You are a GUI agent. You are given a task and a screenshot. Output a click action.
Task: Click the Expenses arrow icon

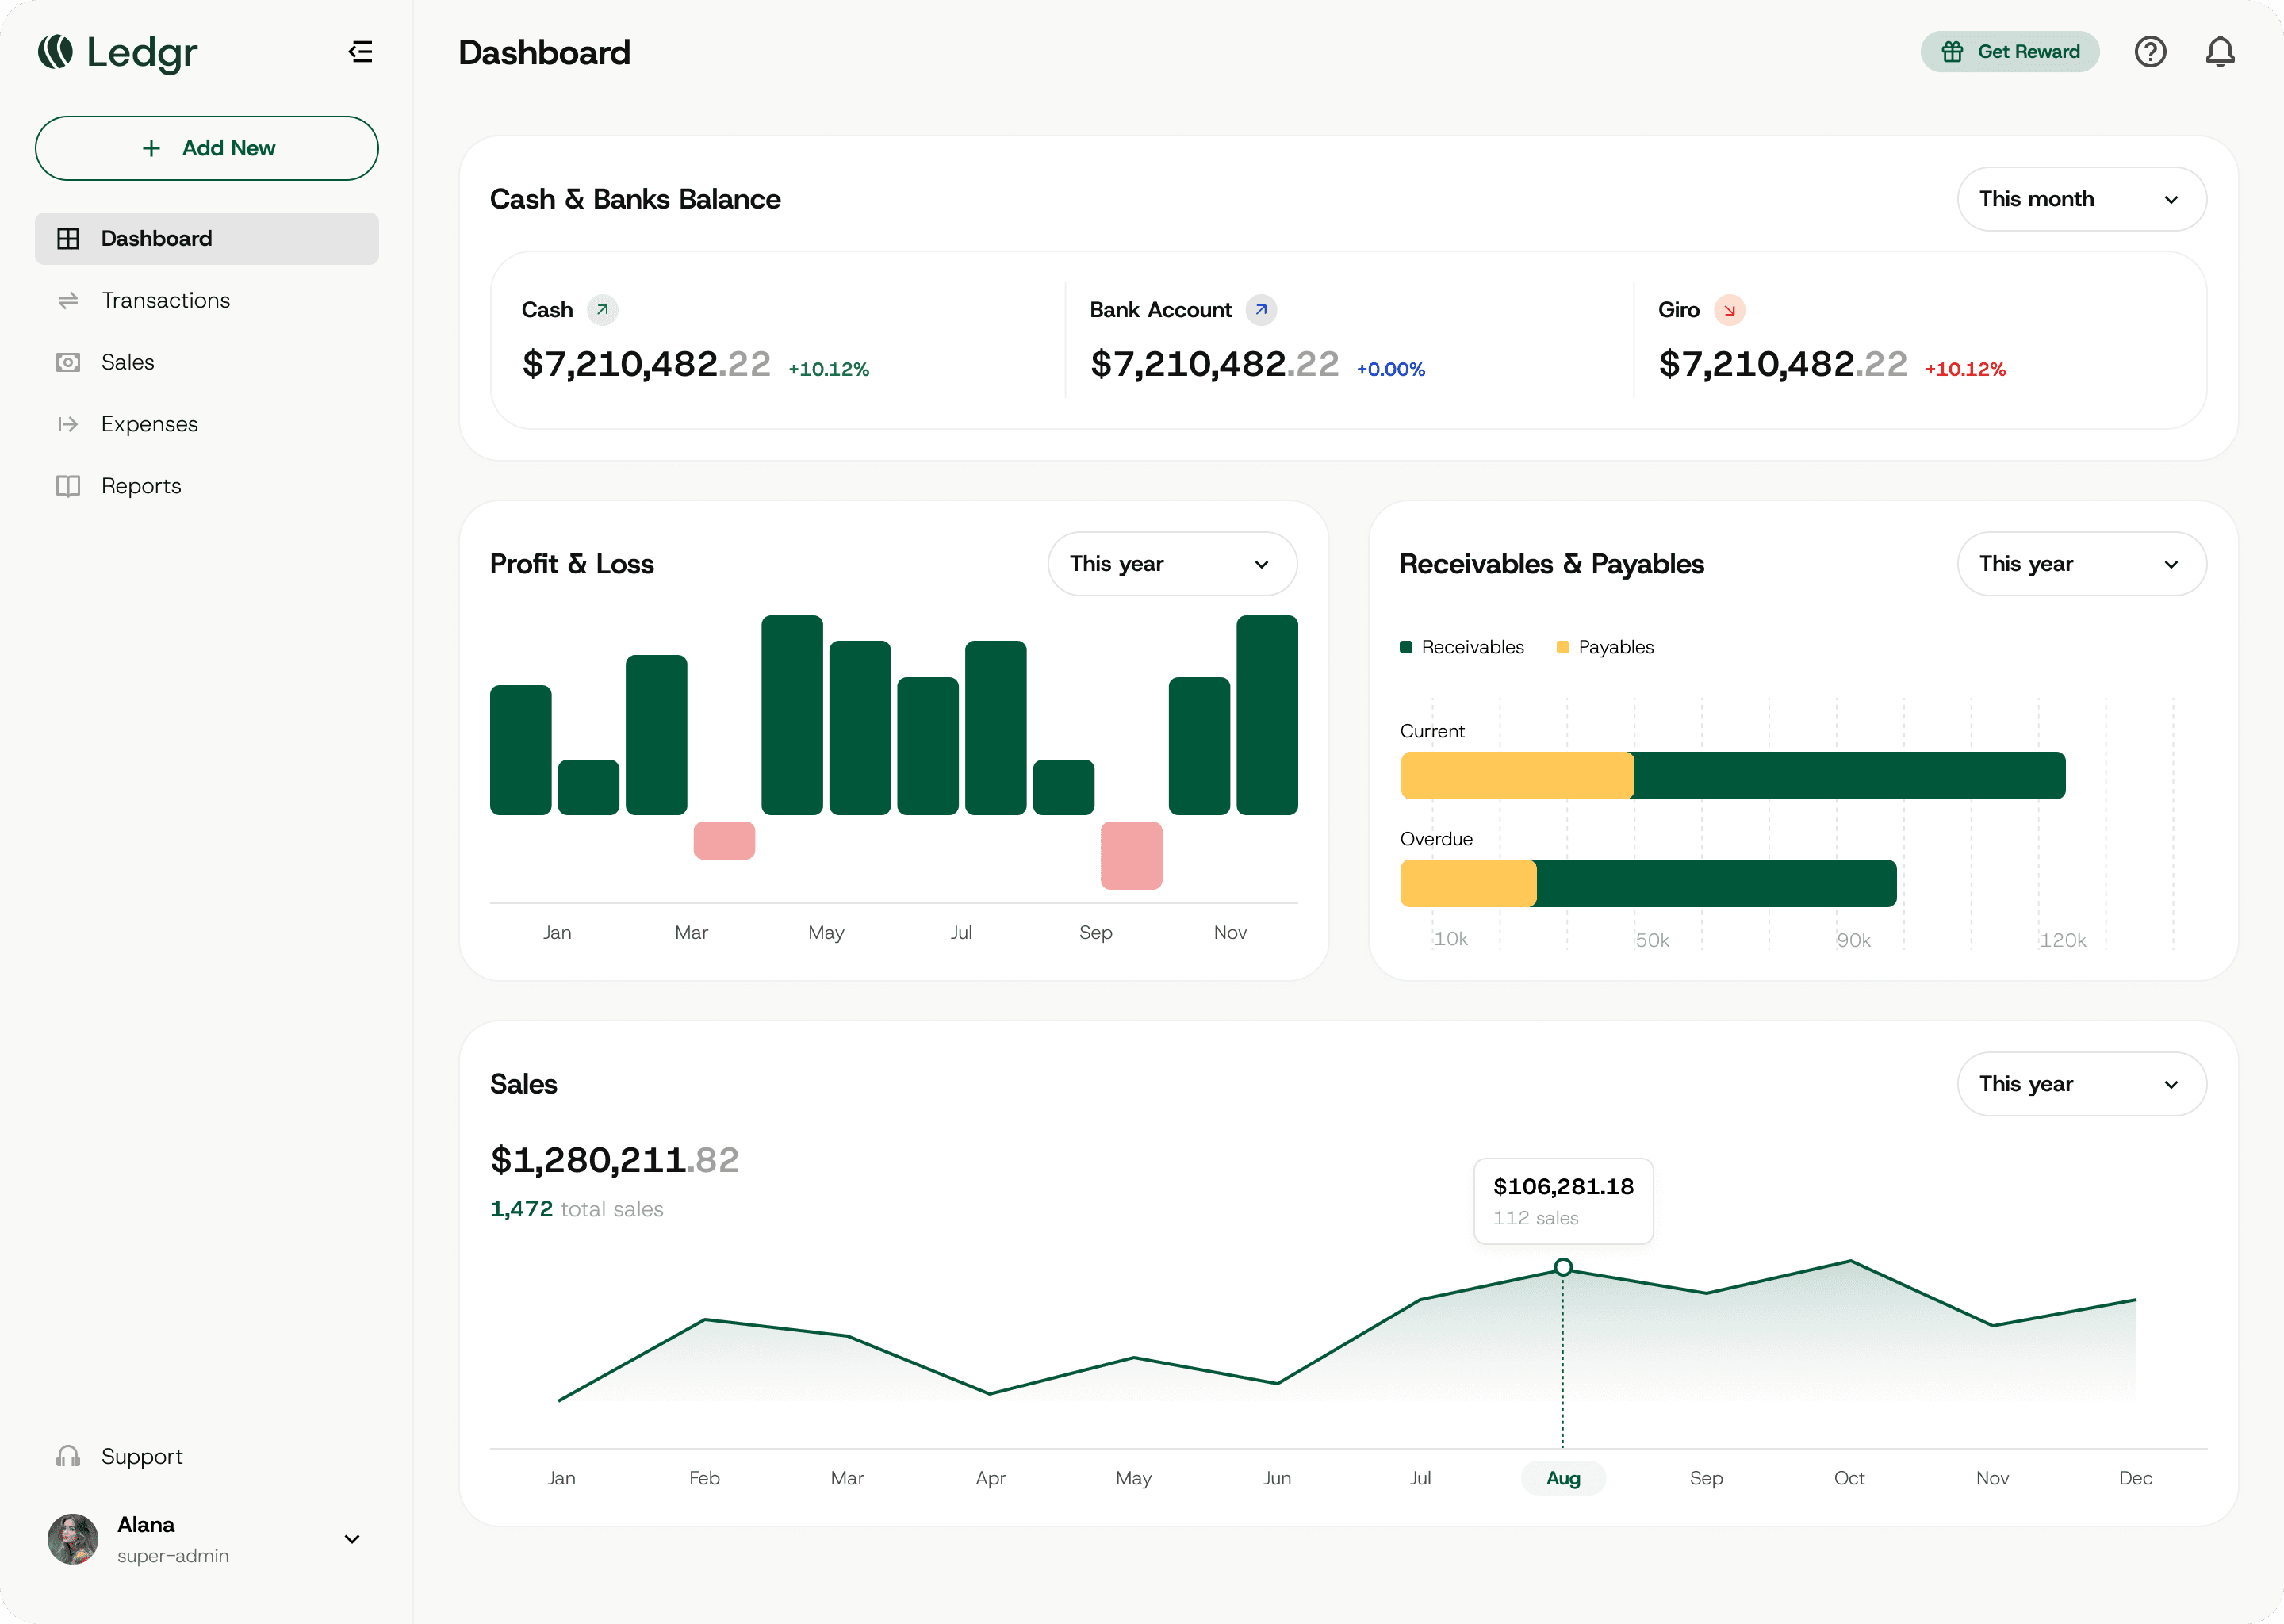click(x=68, y=424)
